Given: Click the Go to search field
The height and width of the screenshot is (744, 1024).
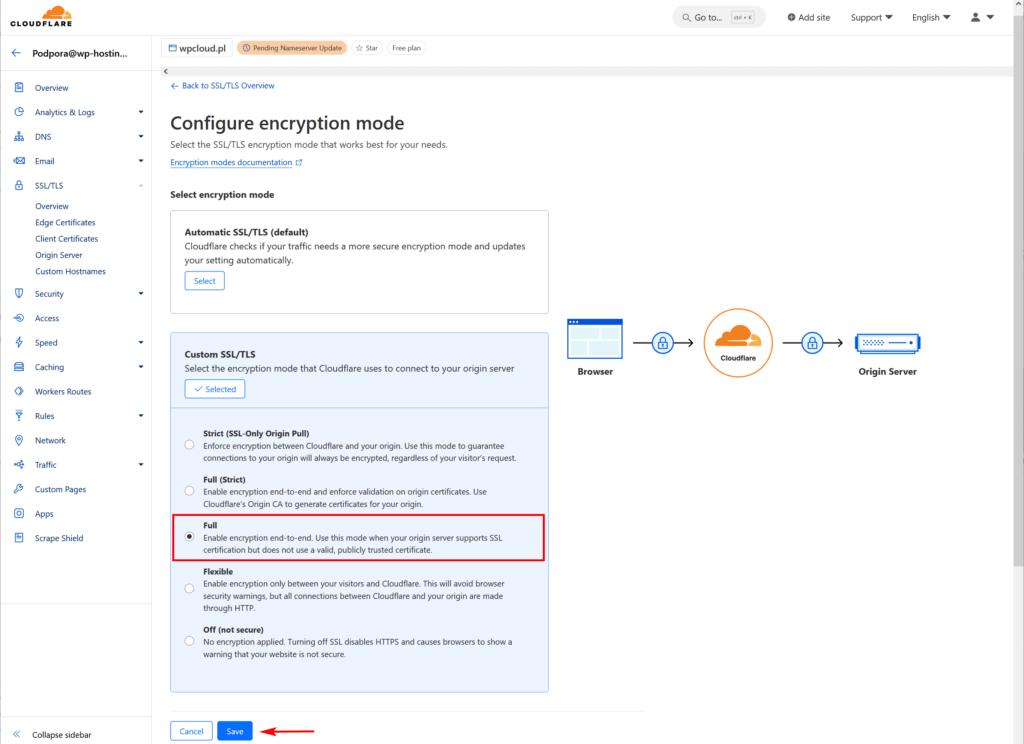Looking at the screenshot, I should point(719,17).
